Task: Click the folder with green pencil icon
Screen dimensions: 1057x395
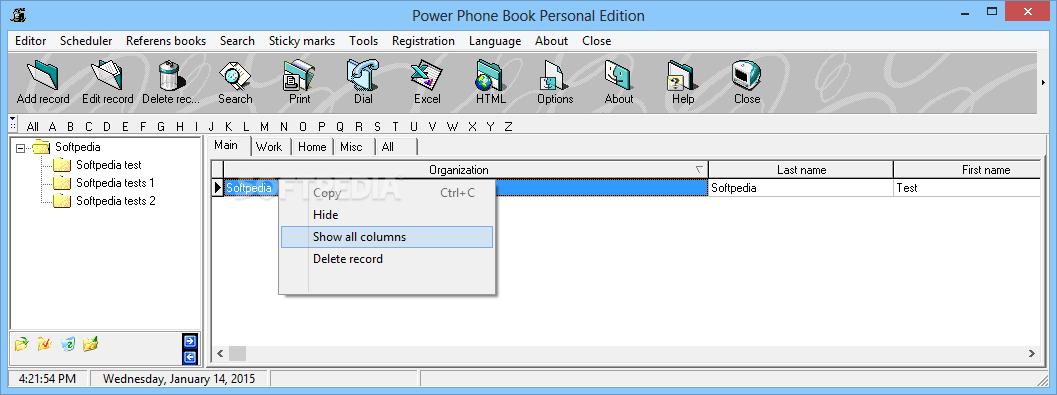Action: (x=90, y=344)
